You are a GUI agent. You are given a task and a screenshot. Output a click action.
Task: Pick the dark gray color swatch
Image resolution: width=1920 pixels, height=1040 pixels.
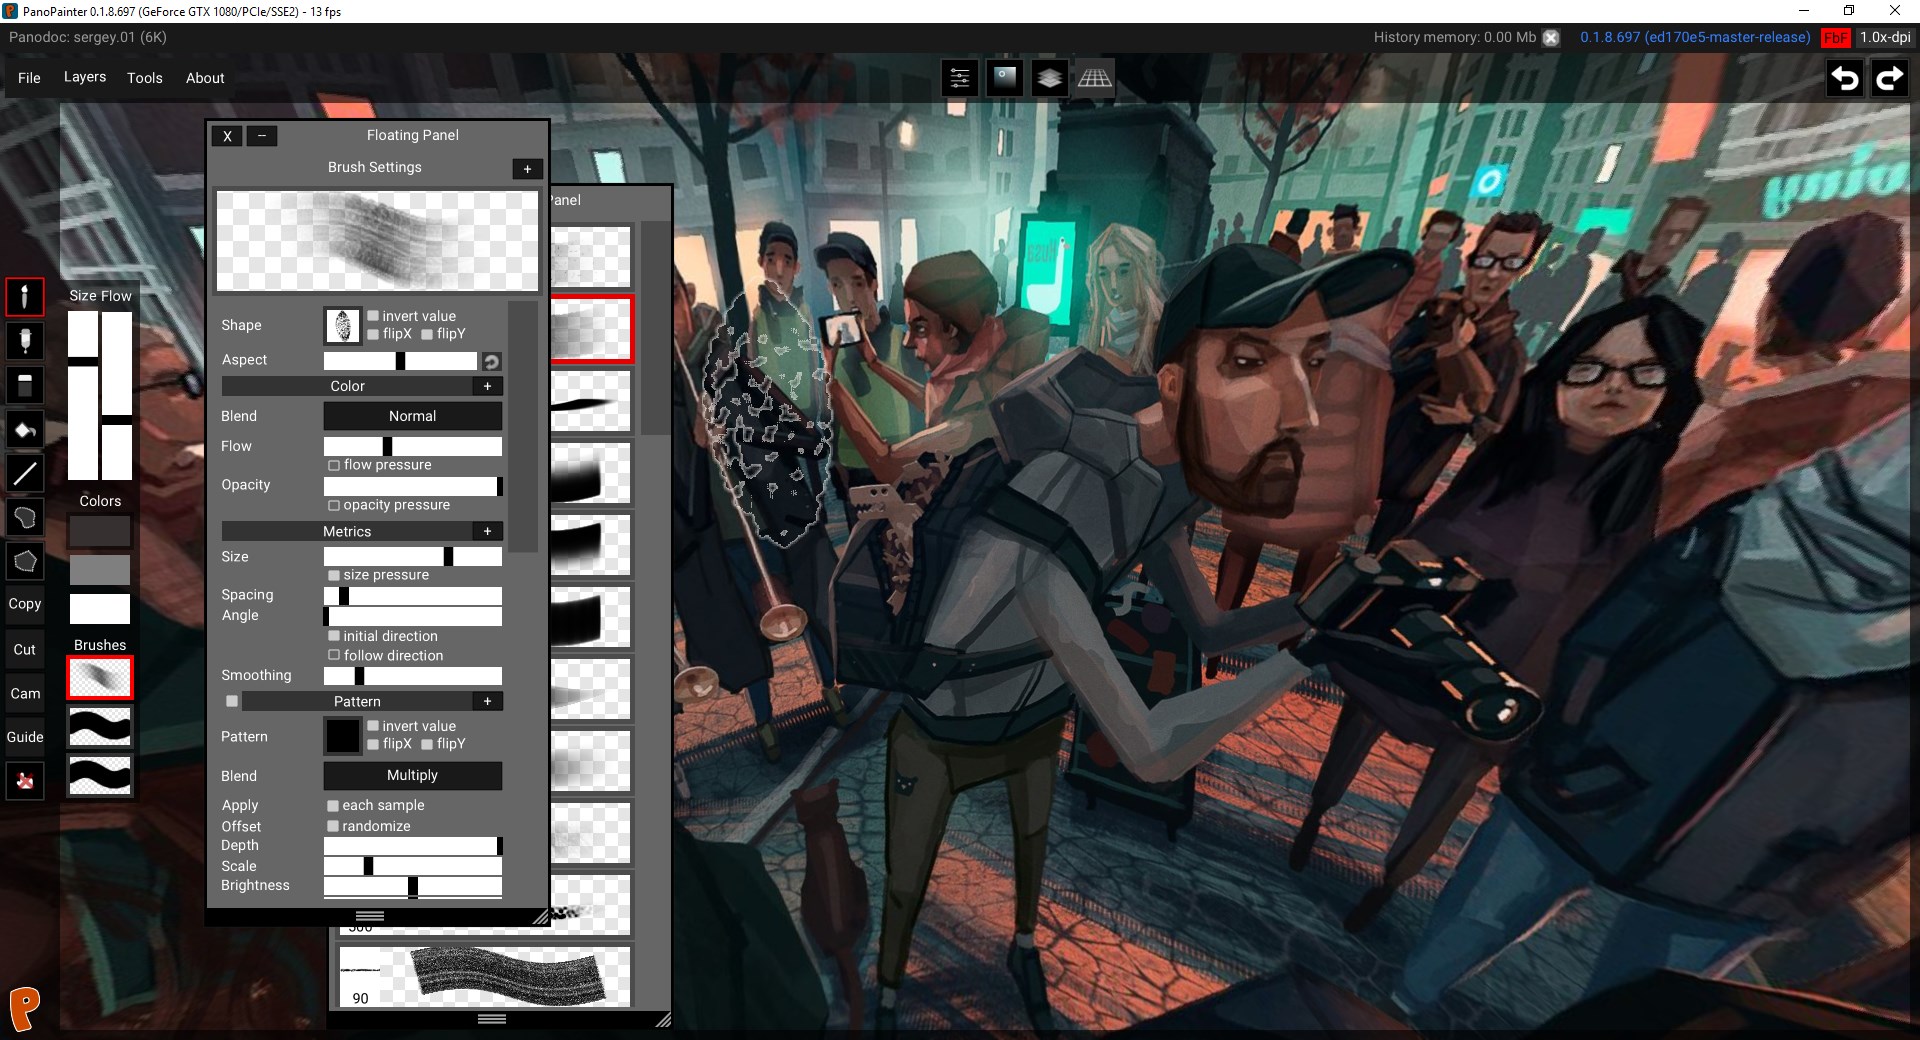pyautogui.click(x=100, y=531)
